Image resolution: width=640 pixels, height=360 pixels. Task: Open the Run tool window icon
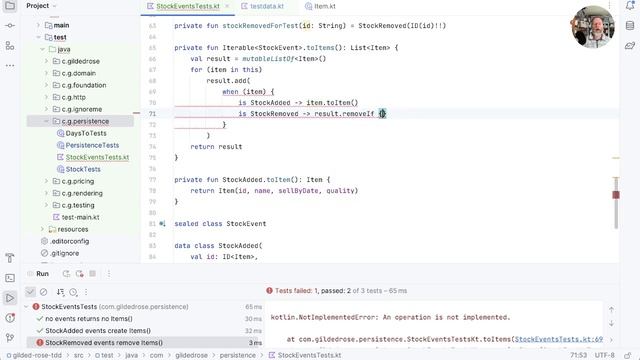tap(10, 298)
